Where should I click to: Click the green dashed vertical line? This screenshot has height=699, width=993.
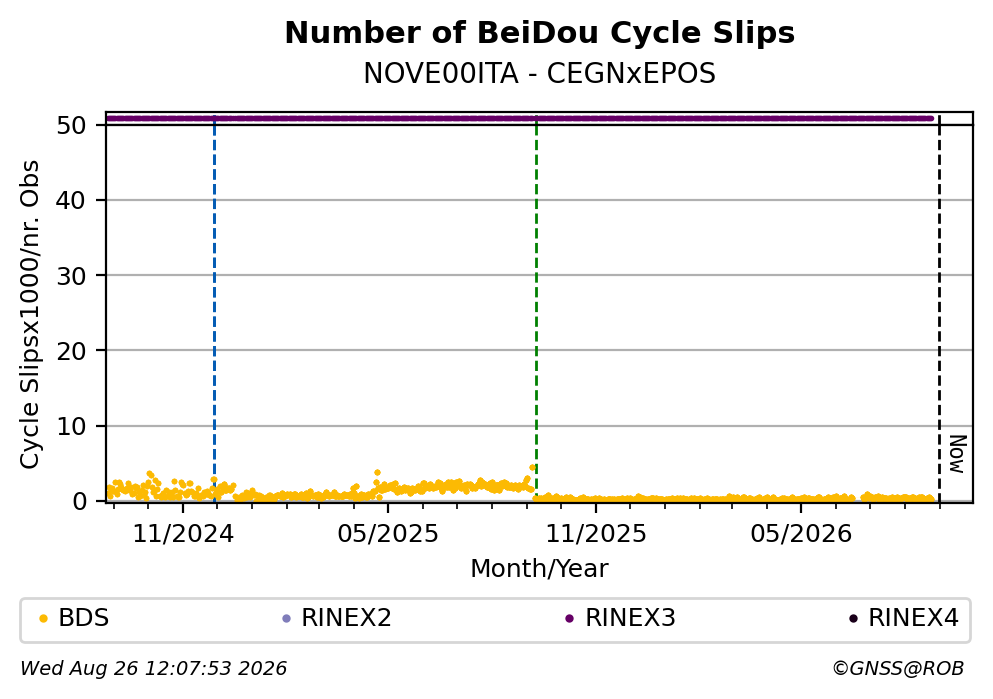(x=536, y=310)
